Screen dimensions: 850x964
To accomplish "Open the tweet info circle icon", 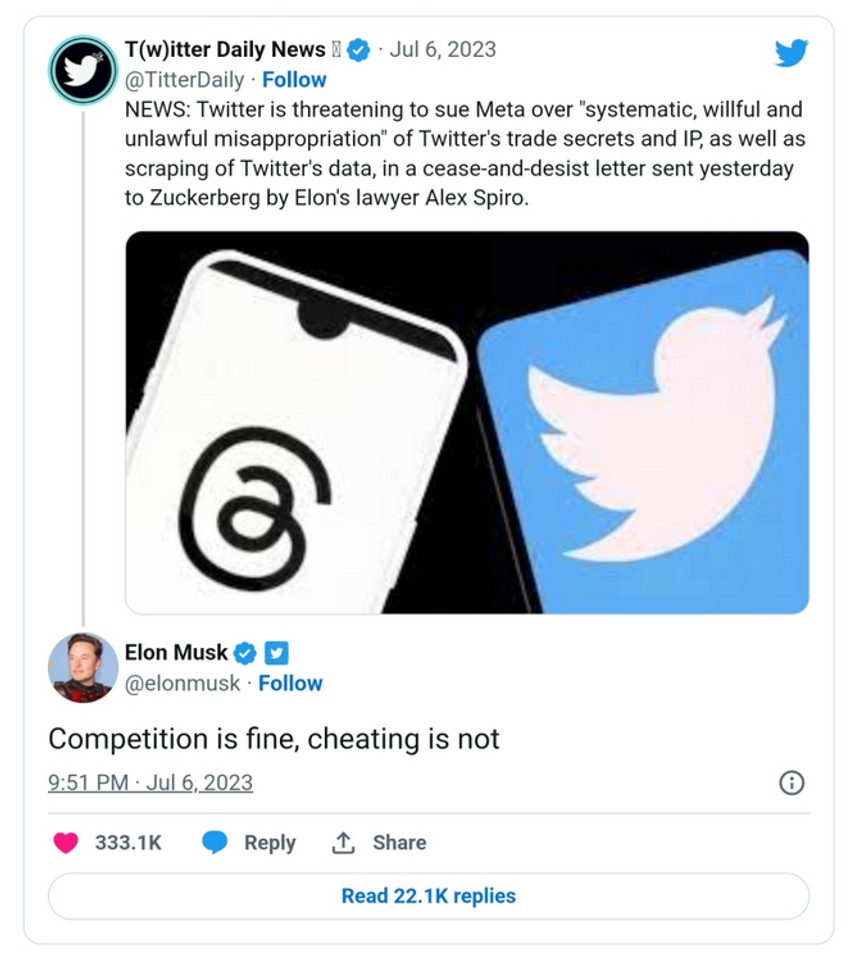I will 791,782.
